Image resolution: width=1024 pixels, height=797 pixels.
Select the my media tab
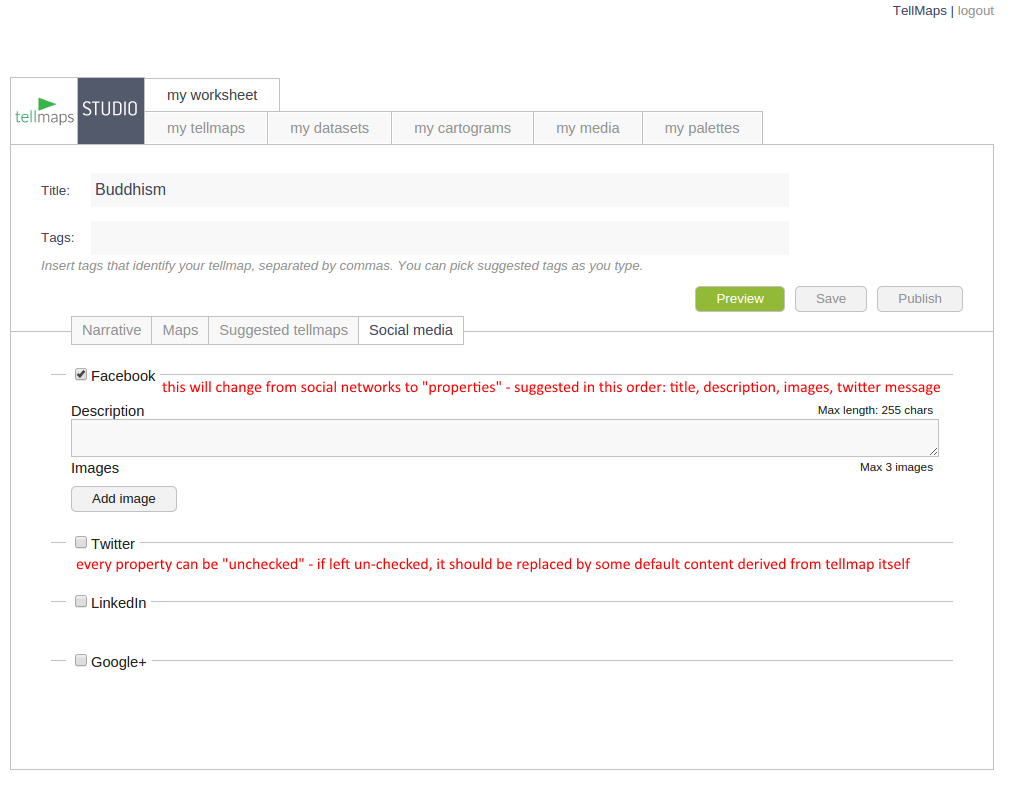pyautogui.click(x=588, y=128)
